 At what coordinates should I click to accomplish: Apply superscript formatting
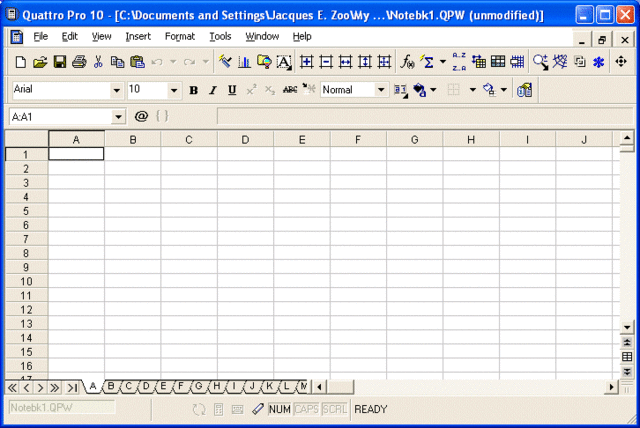pos(251,90)
